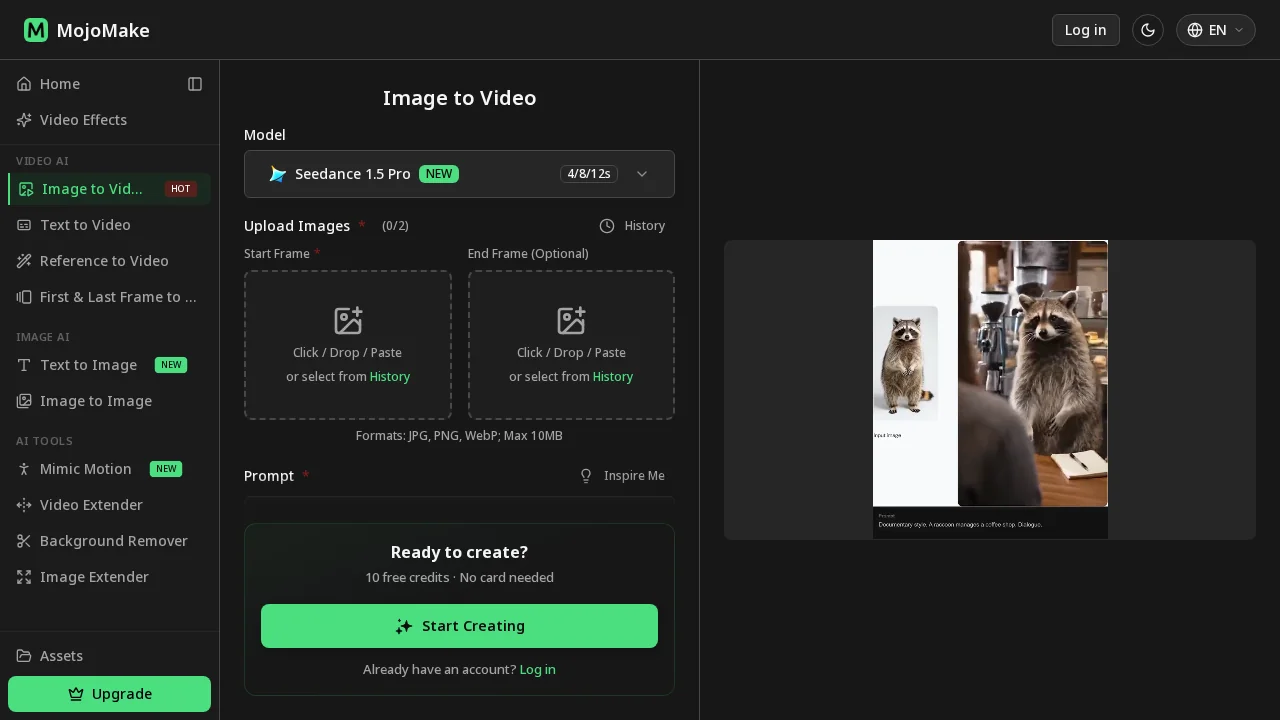Click the Log in button in header

click(x=1085, y=30)
